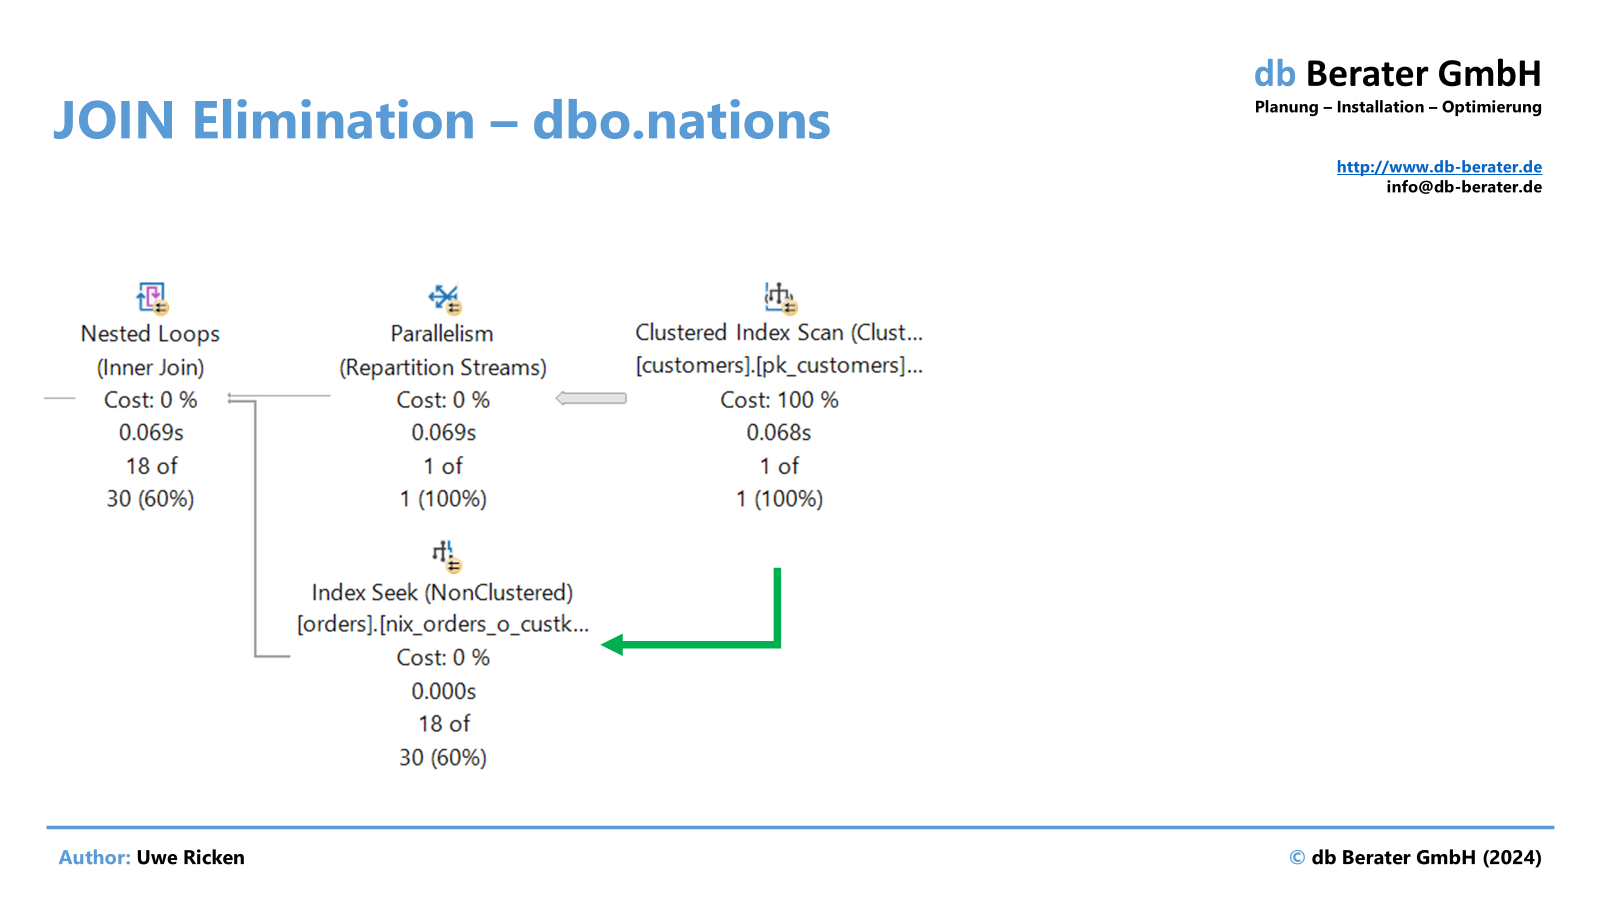Click the 'Nested Loops' operator label

(150, 334)
